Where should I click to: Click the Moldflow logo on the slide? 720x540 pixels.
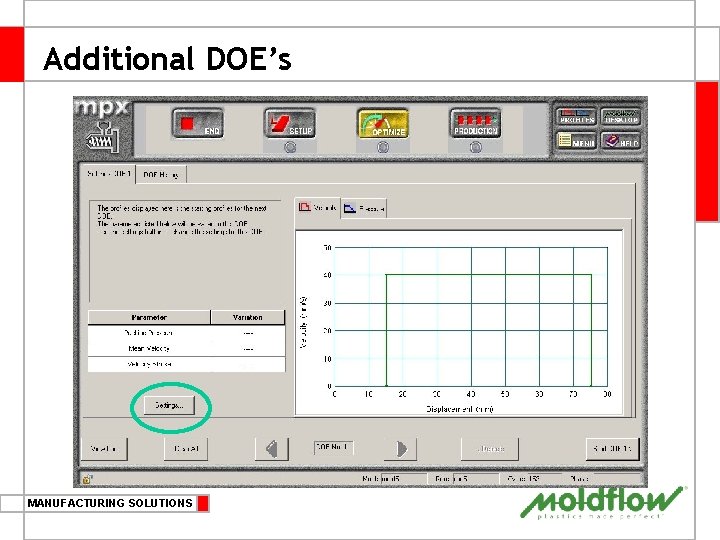602,502
